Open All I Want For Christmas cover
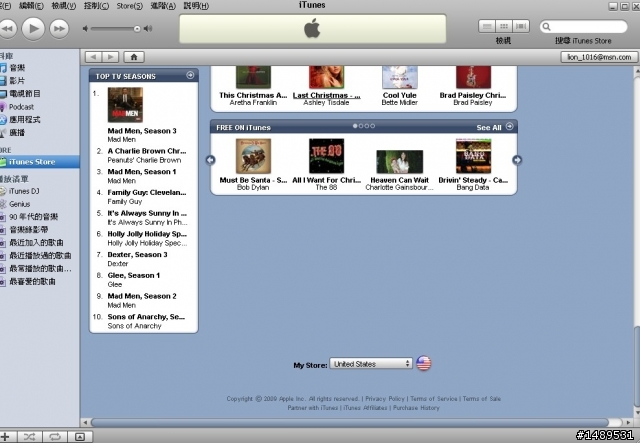The height and width of the screenshot is (443, 640). tap(327, 156)
